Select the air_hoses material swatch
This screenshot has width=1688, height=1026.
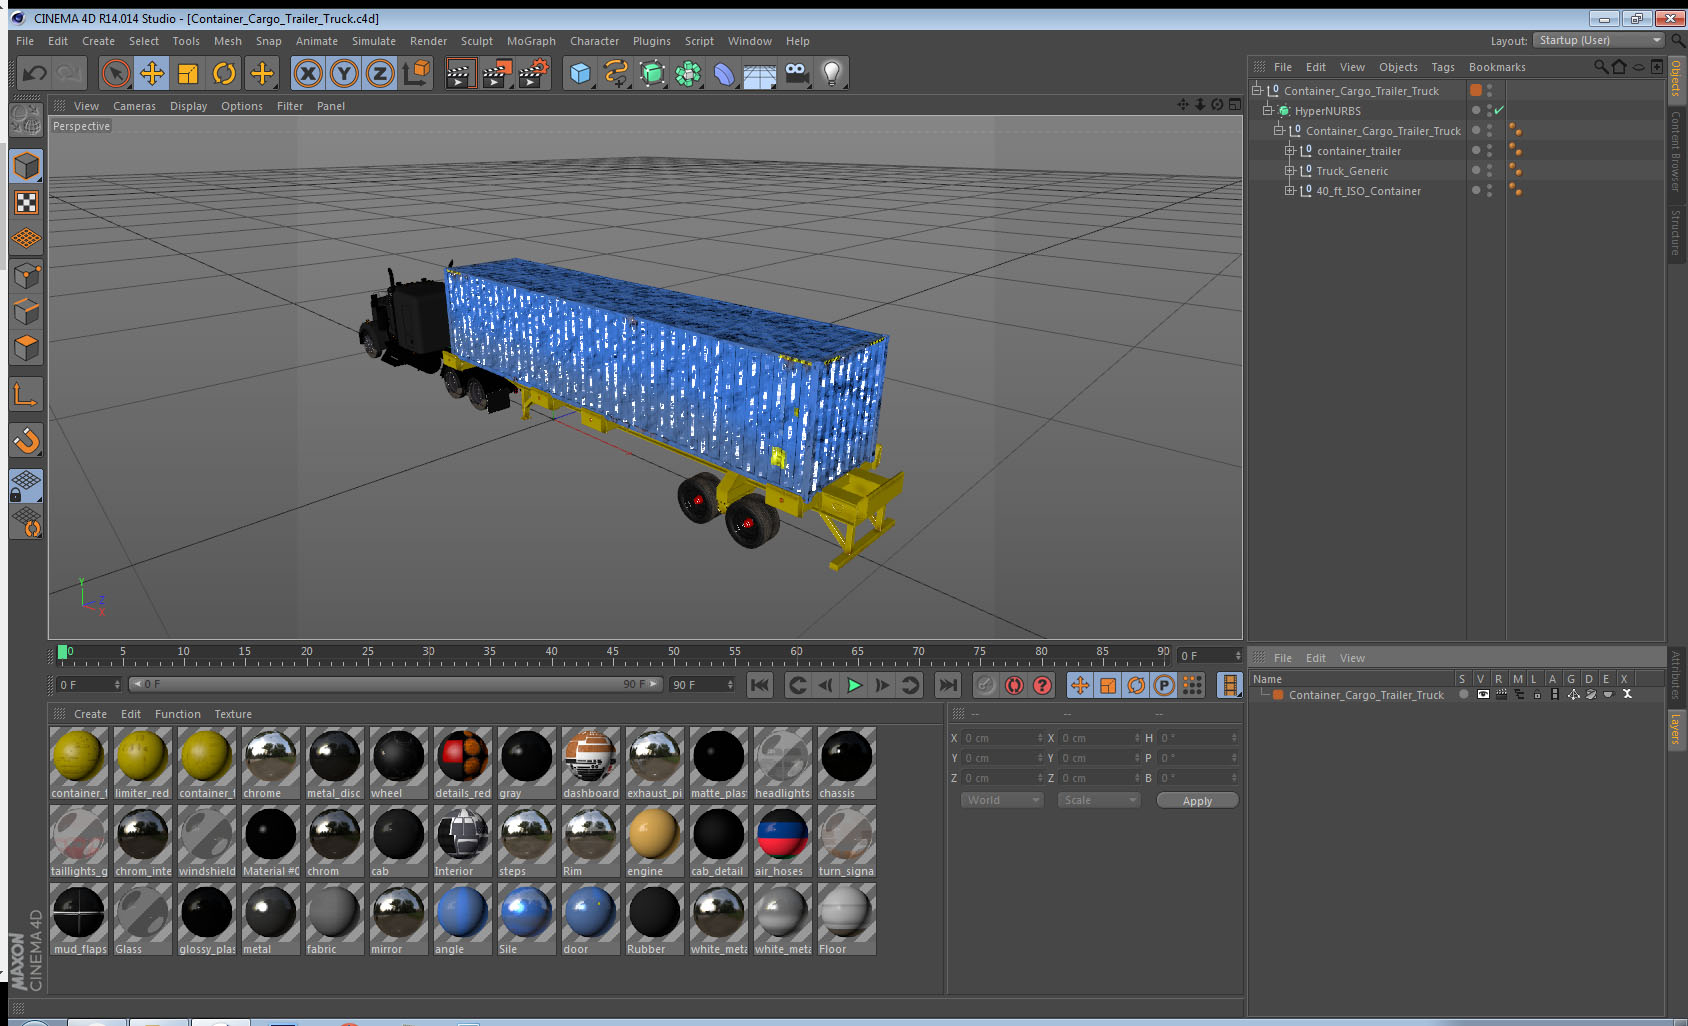pos(782,841)
